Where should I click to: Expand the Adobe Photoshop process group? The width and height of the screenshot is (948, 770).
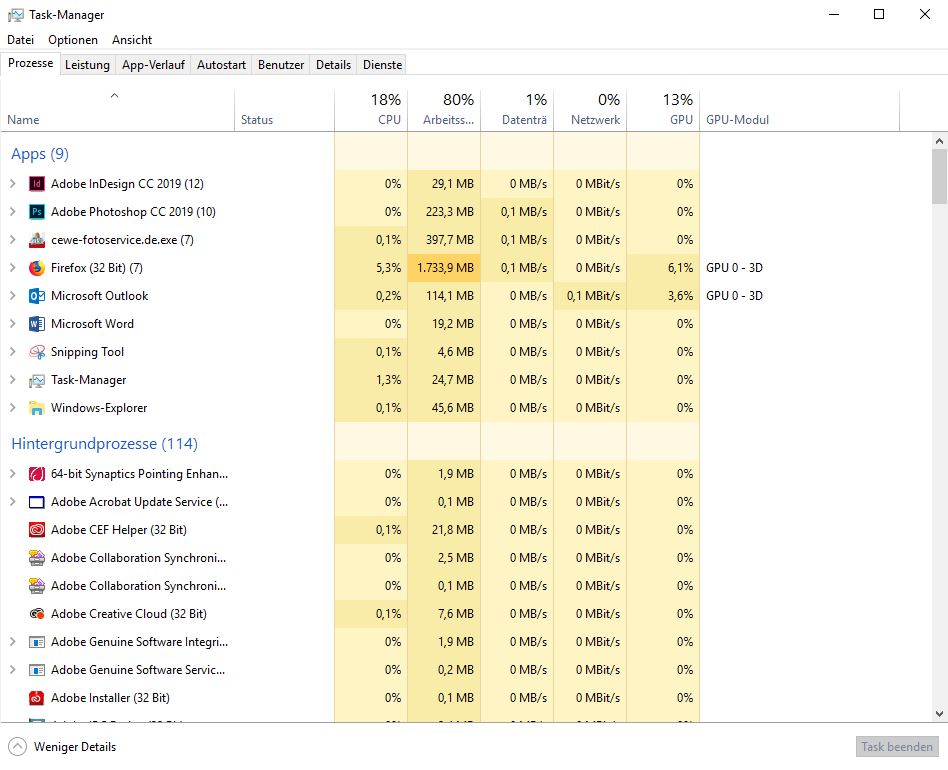tap(13, 212)
